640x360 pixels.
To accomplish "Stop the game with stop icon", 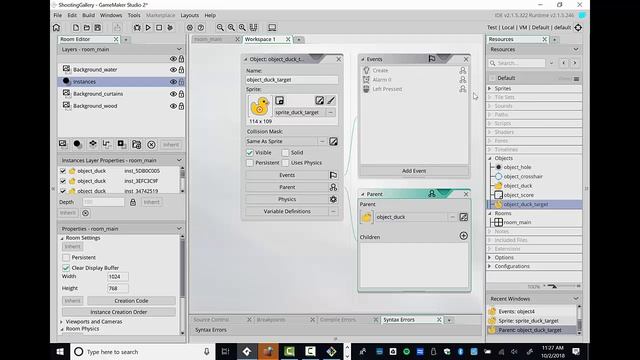I will [x=159, y=28].
